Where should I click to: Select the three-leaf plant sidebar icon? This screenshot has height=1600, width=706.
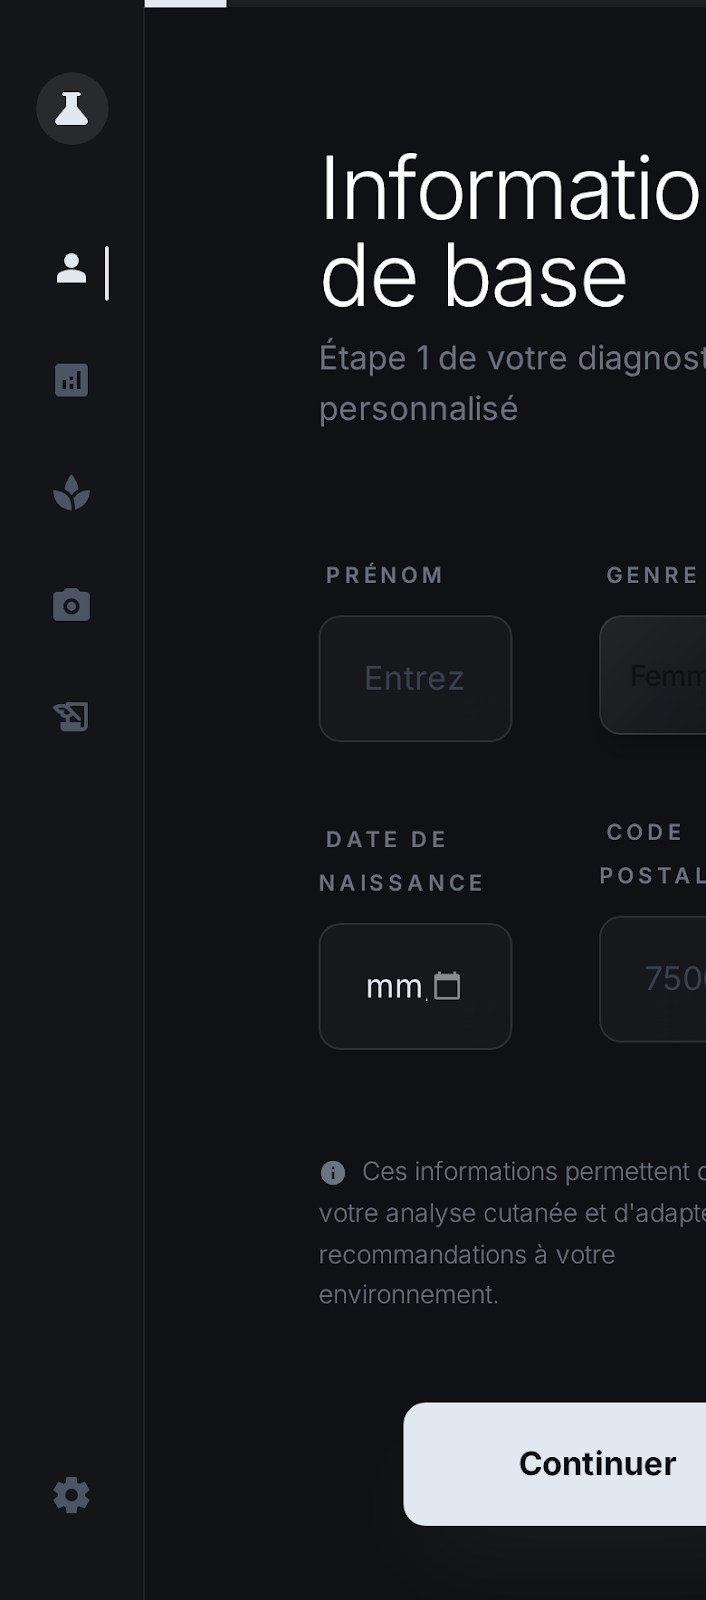point(72,493)
